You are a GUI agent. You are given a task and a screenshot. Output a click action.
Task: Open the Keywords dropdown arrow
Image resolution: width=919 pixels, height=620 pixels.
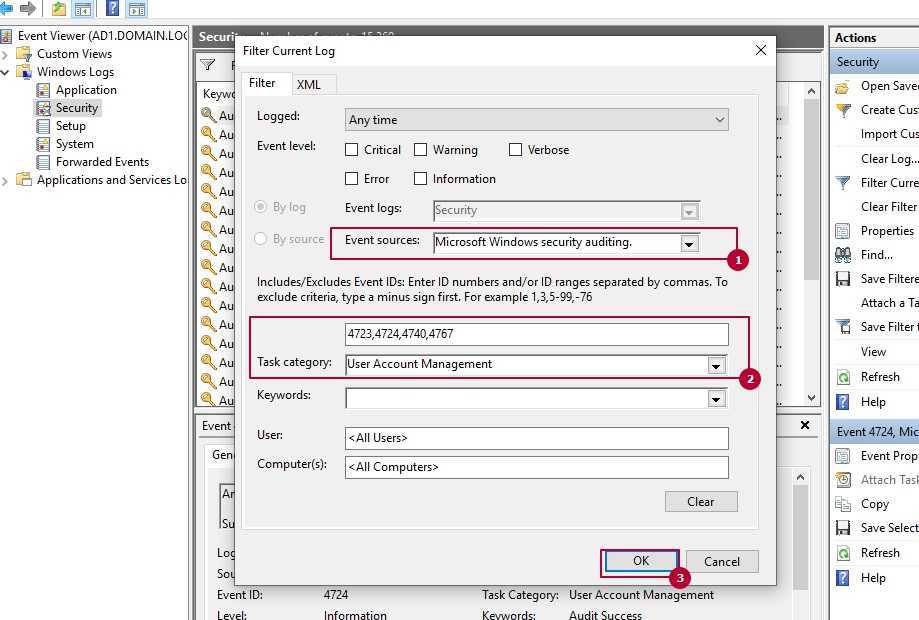716,399
